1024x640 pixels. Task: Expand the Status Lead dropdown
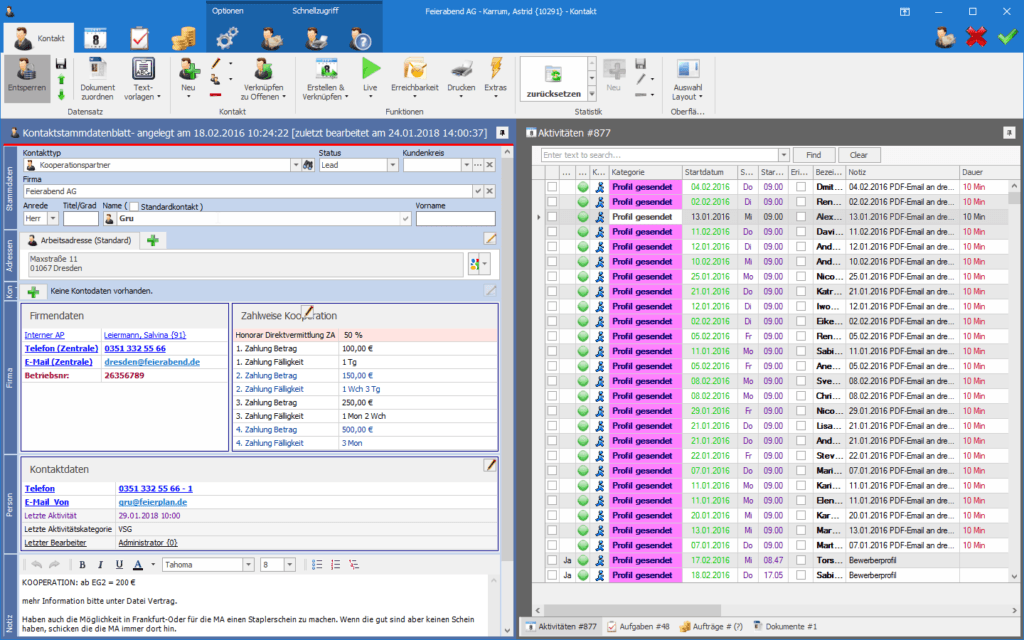pos(393,165)
